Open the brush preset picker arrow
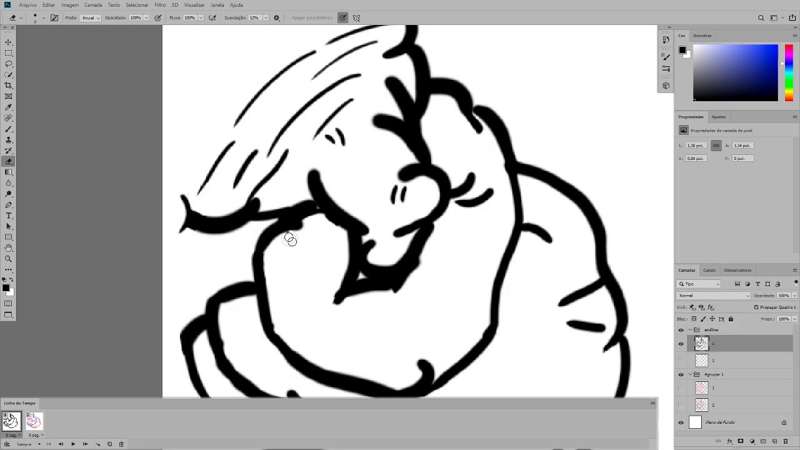800x450 pixels. (44, 18)
